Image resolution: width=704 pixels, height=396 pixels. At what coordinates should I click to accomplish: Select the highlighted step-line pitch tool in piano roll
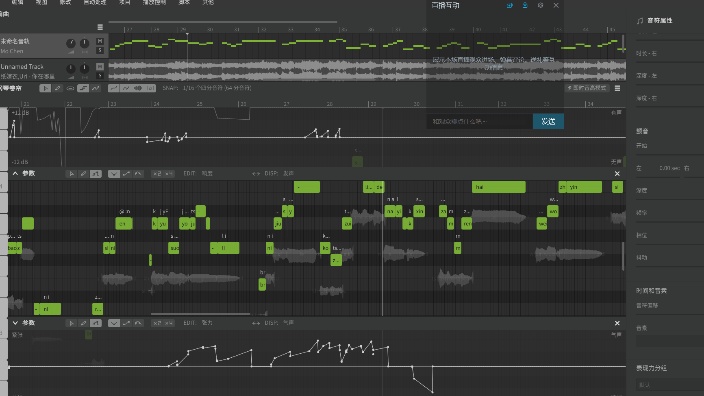tap(83, 88)
